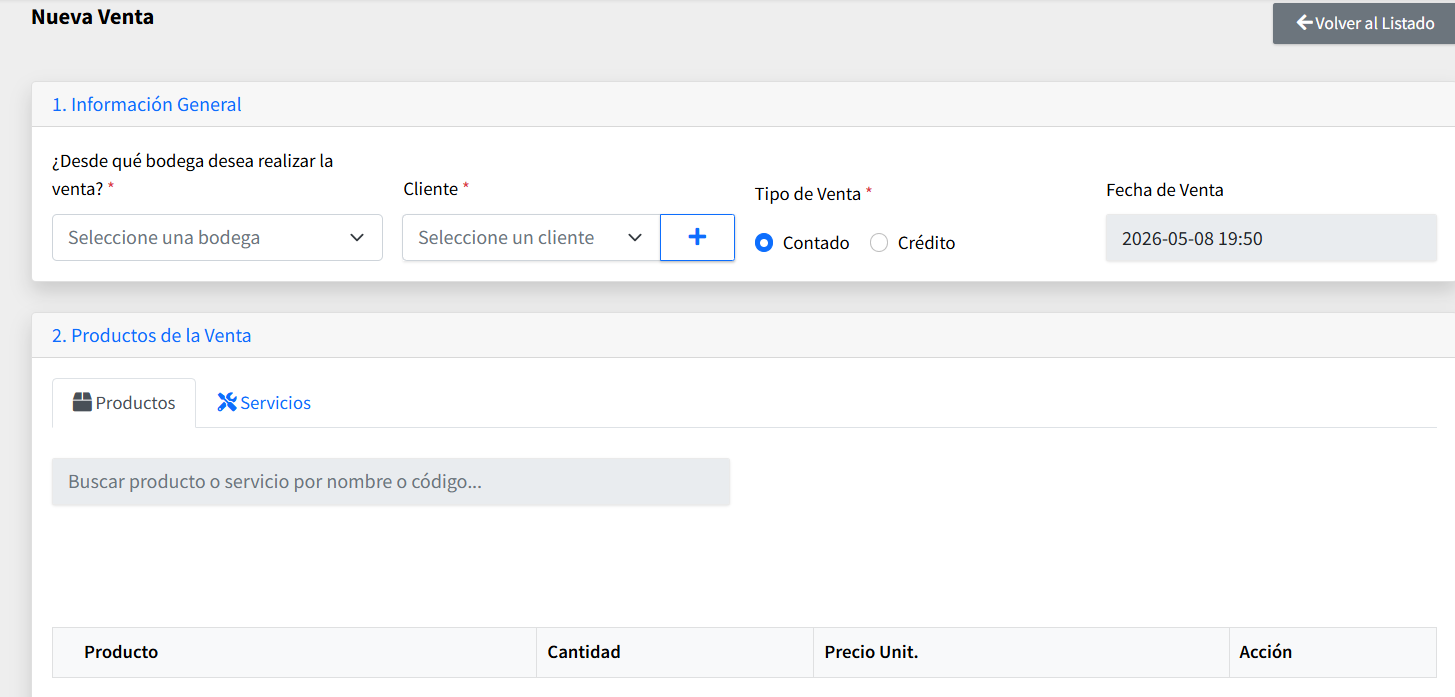Click the back arrow icon on Volver
This screenshot has width=1455, height=697.
click(x=1304, y=22)
